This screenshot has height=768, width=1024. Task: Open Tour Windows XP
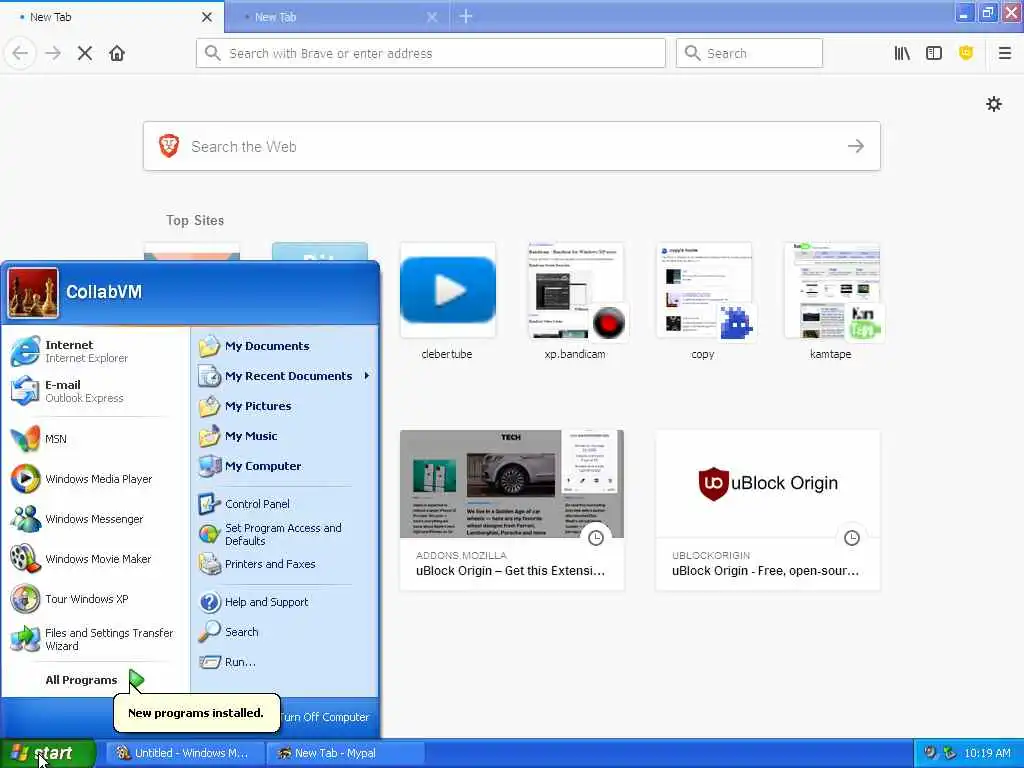(95, 599)
